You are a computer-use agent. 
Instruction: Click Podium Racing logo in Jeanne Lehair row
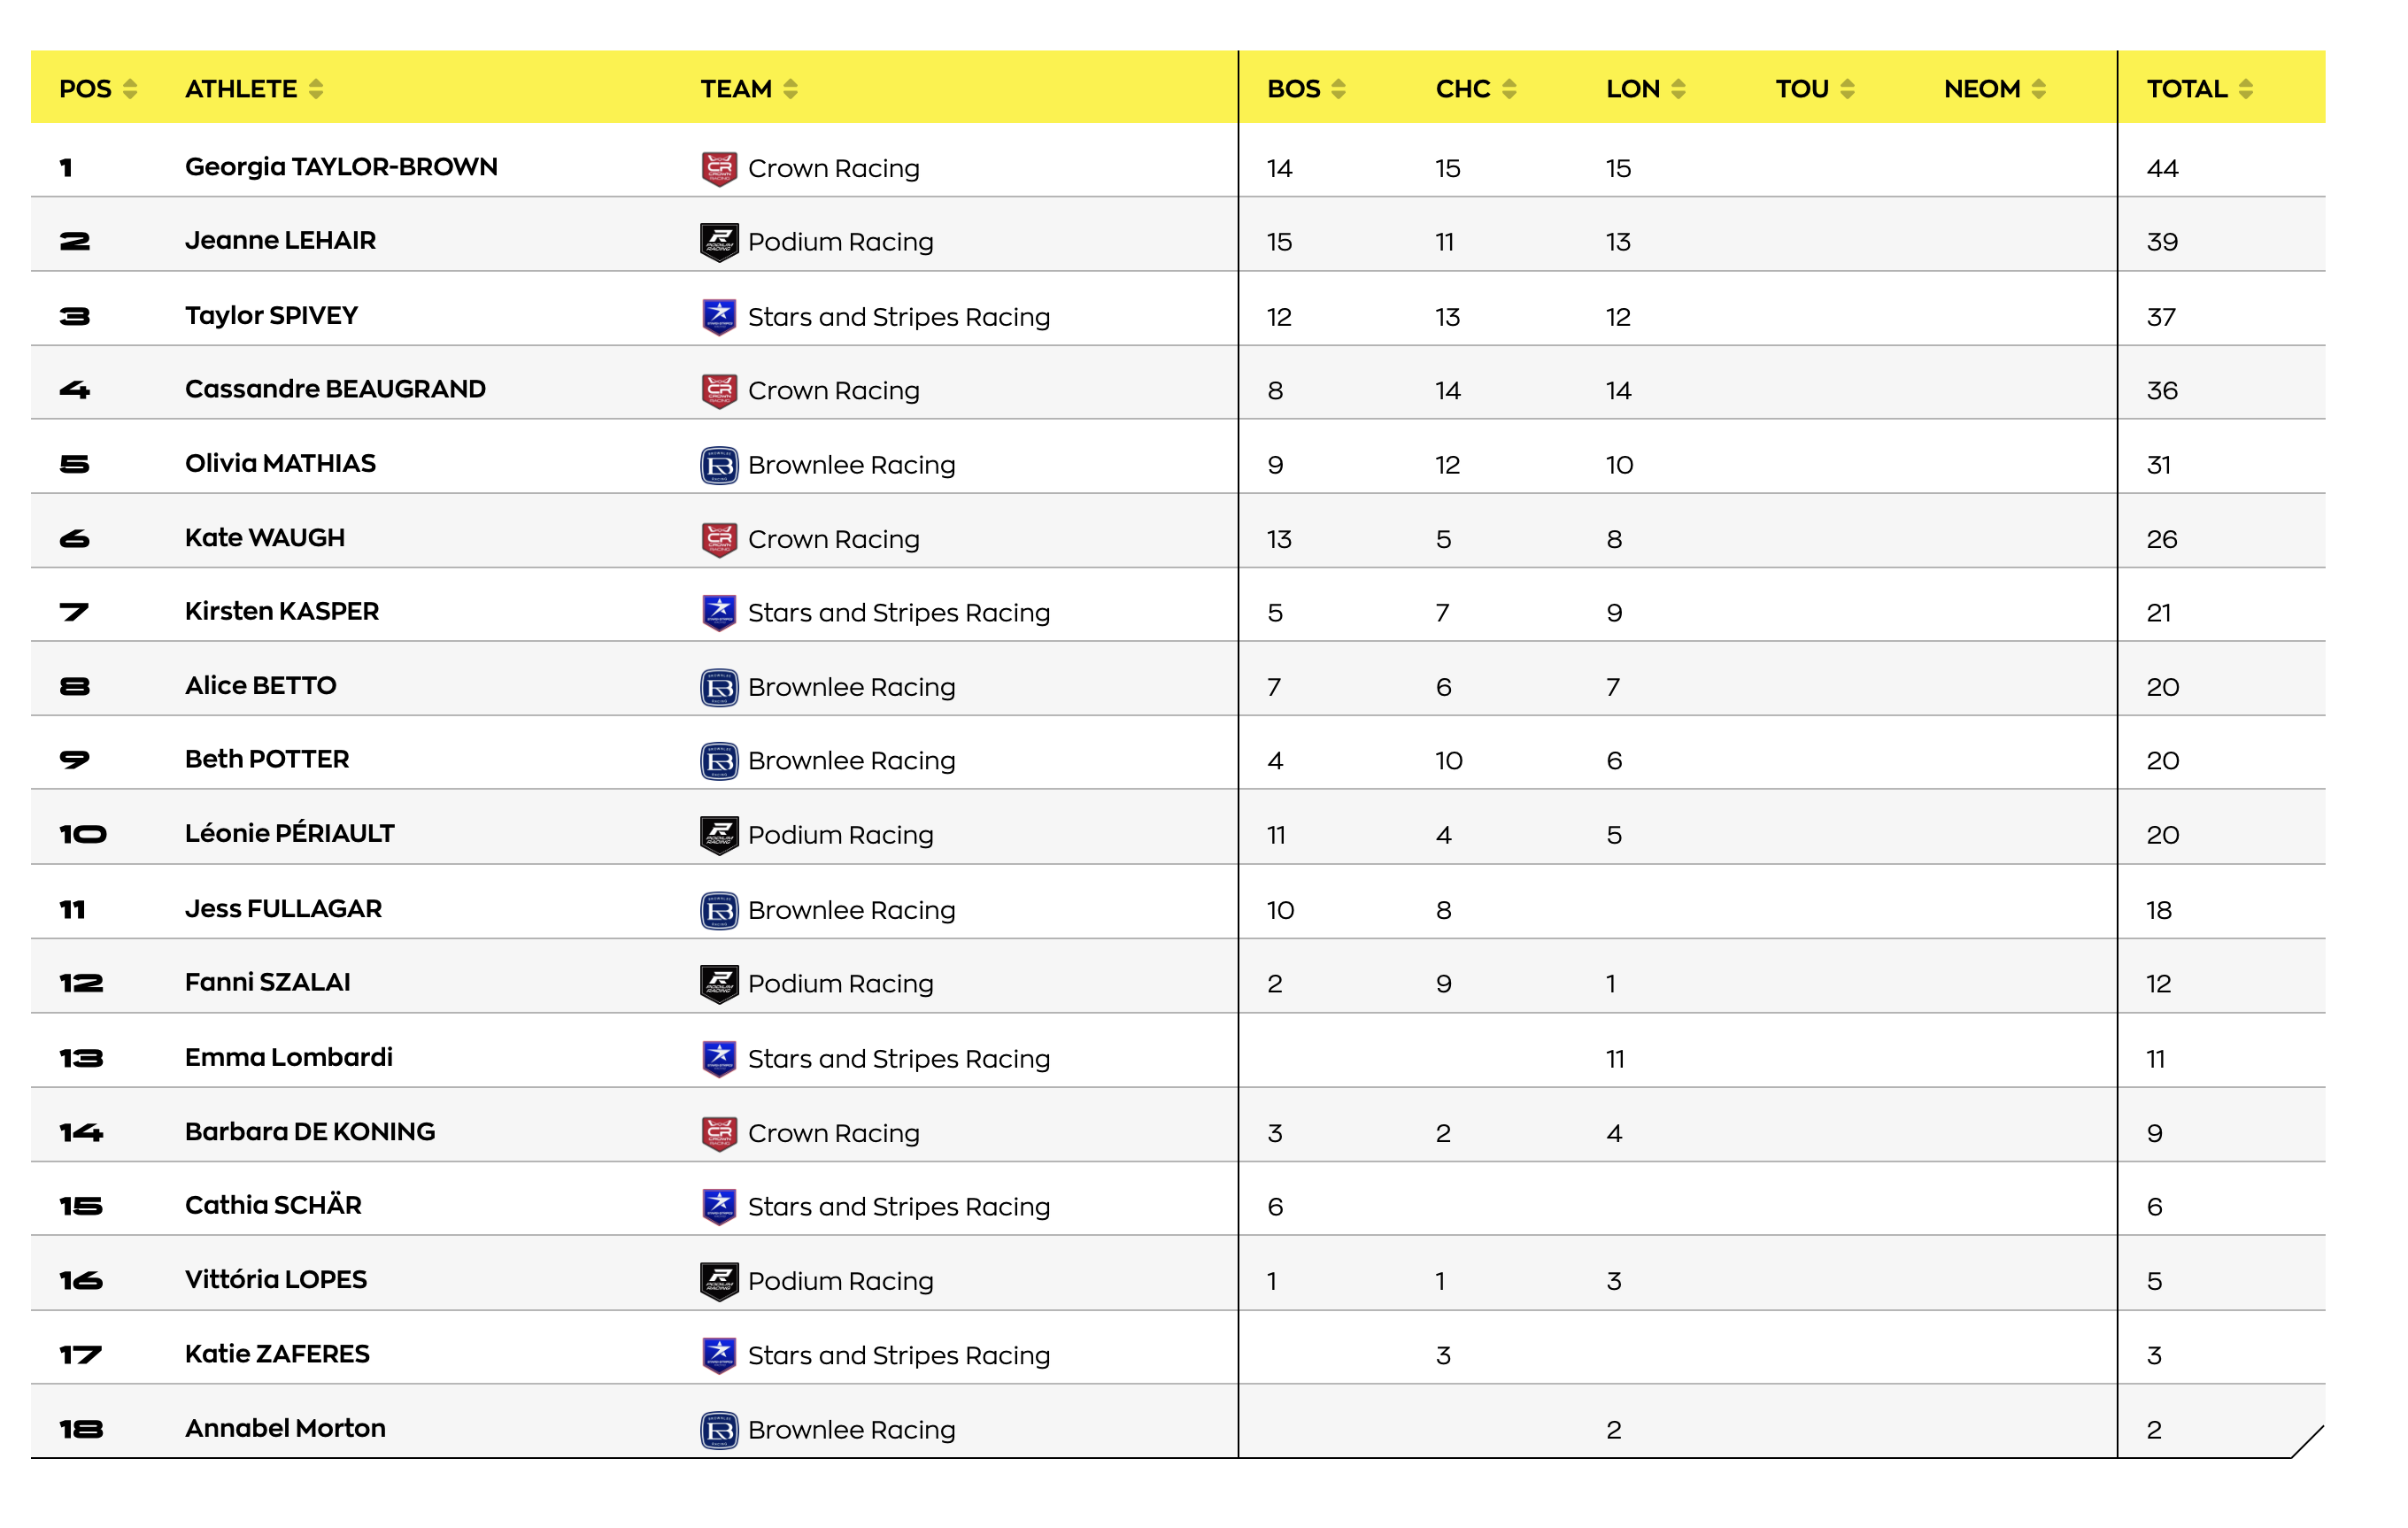(719, 242)
